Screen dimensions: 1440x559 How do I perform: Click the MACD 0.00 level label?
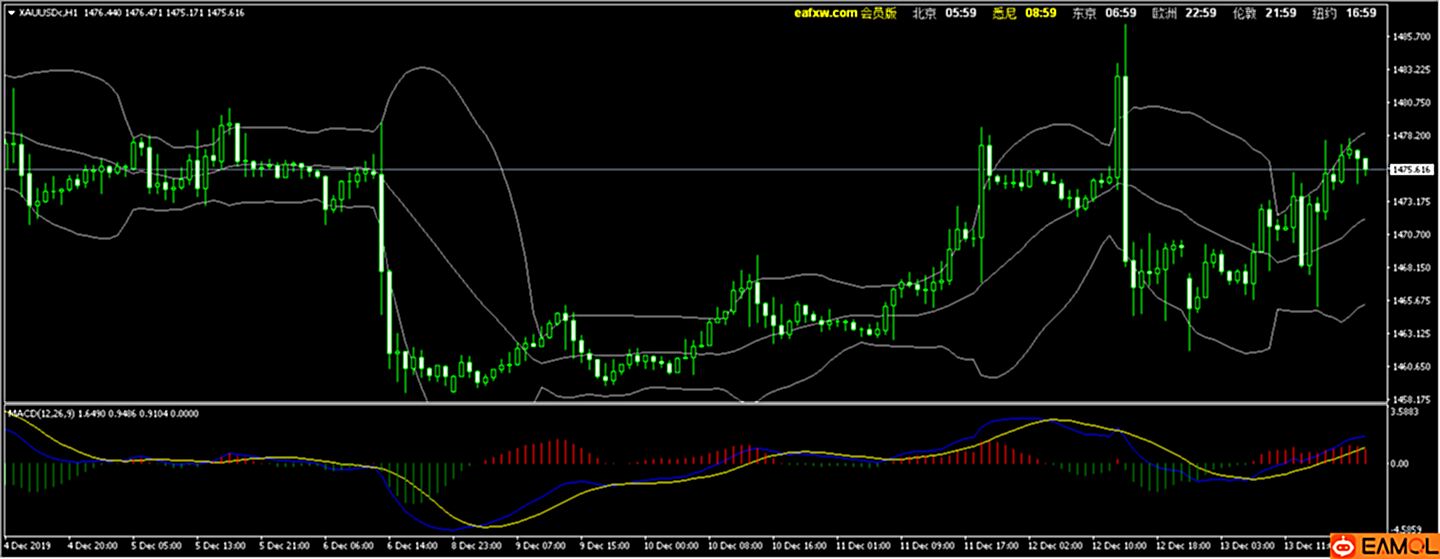click(1401, 464)
